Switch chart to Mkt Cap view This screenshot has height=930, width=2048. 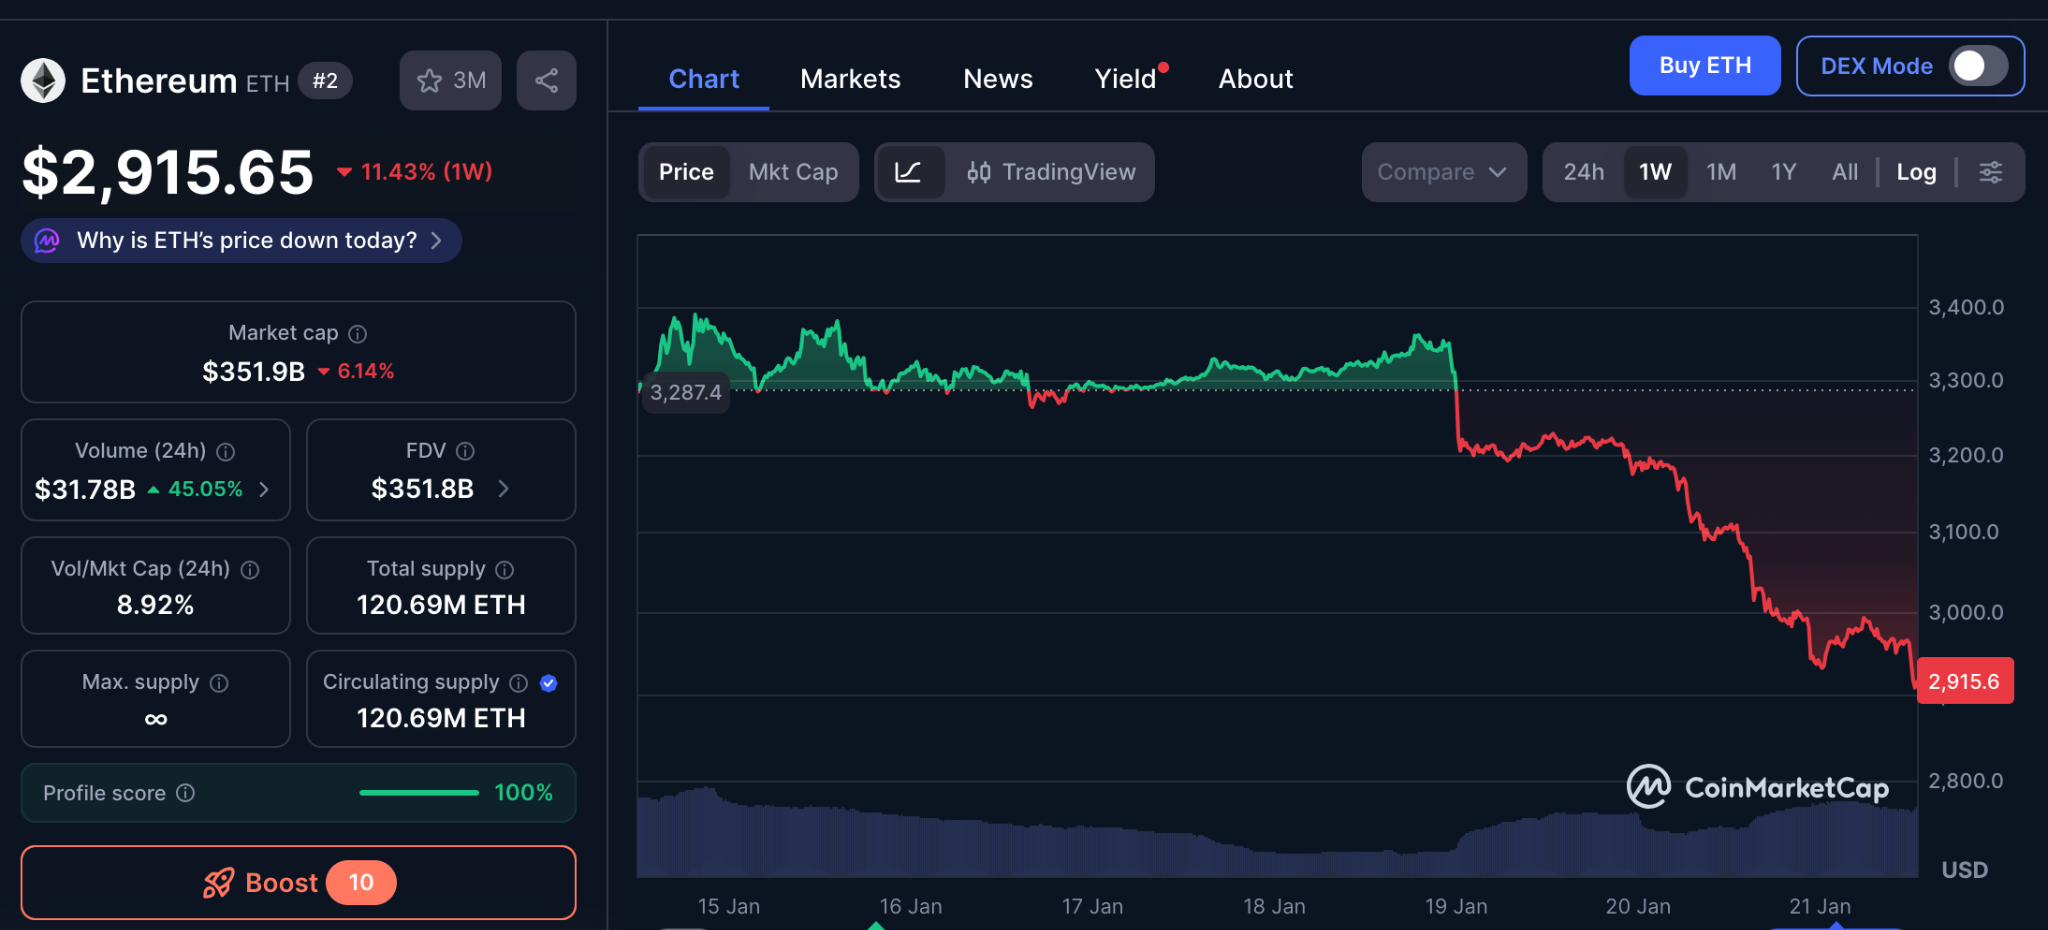pos(793,172)
